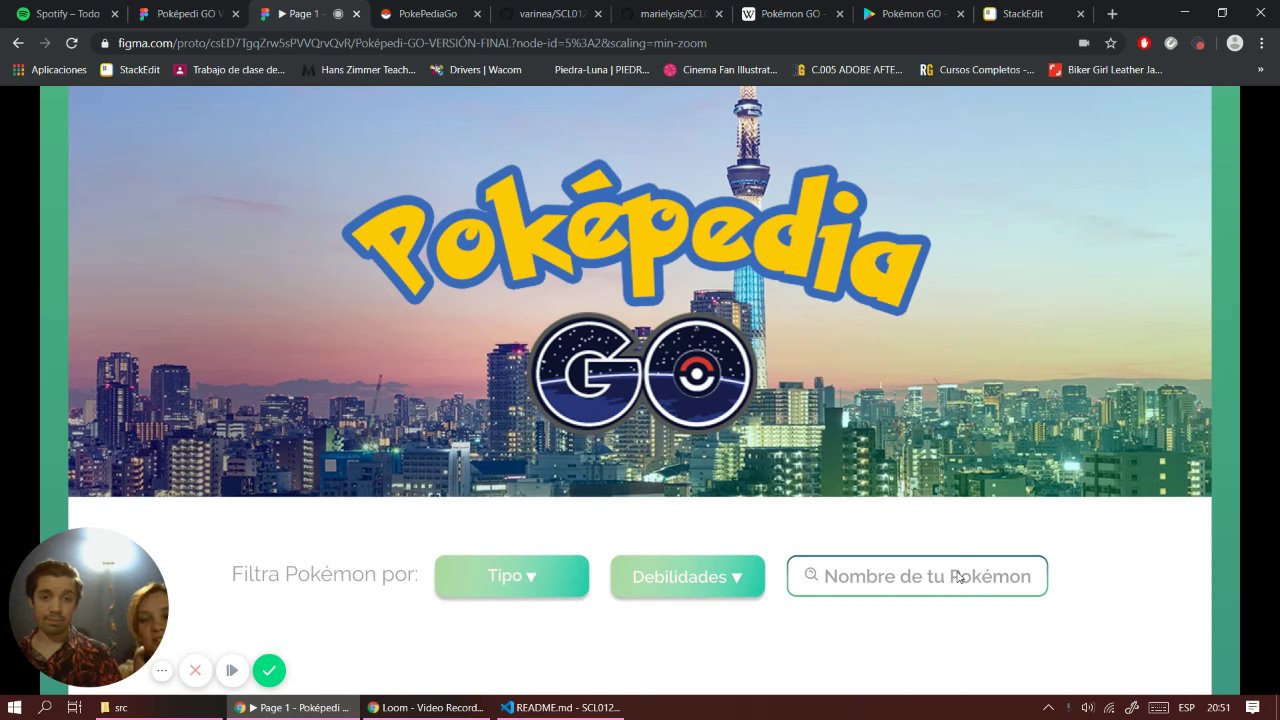Image resolution: width=1280 pixels, height=720 pixels.
Task: Open the touch keyboard tray icon
Action: coord(1158,707)
